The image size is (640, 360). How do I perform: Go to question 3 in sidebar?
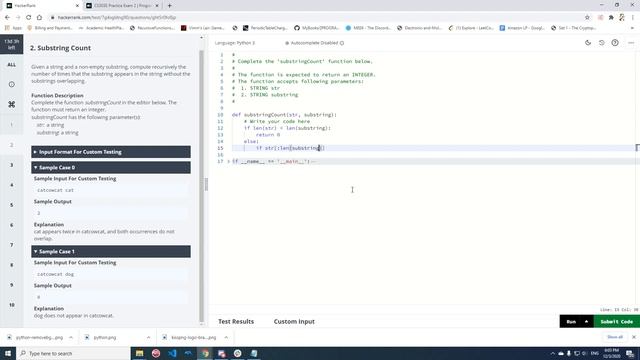click(x=11, y=165)
